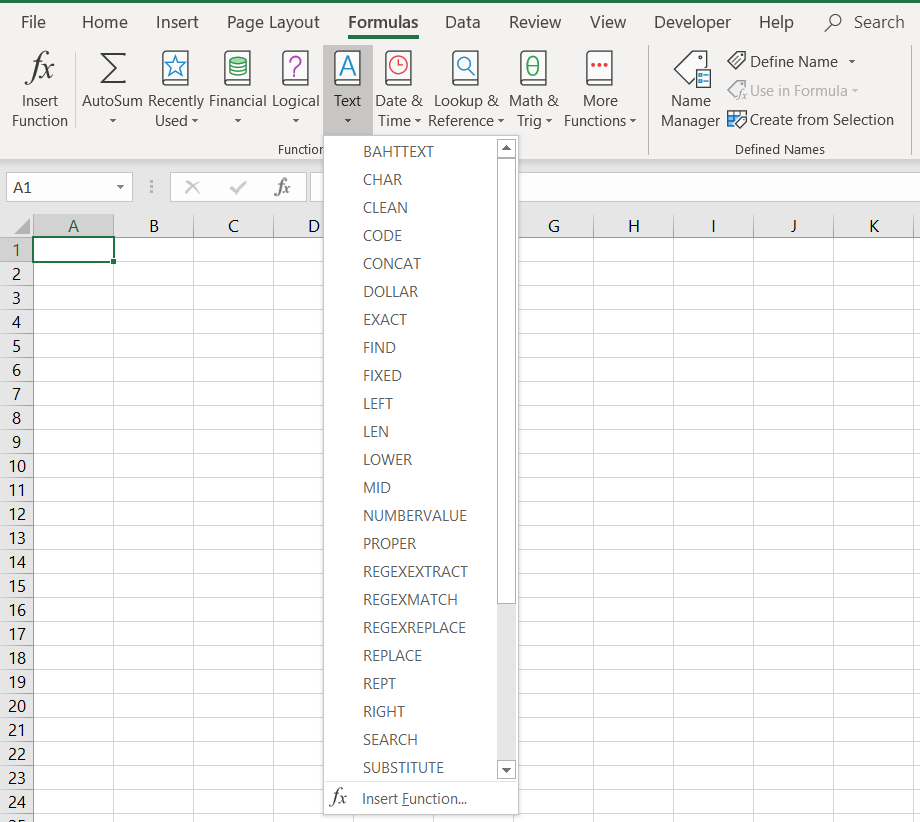Image resolution: width=920 pixels, height=822 pixels.
Task: Click the Create from Selection icon
Action: (x=736, y=120)
